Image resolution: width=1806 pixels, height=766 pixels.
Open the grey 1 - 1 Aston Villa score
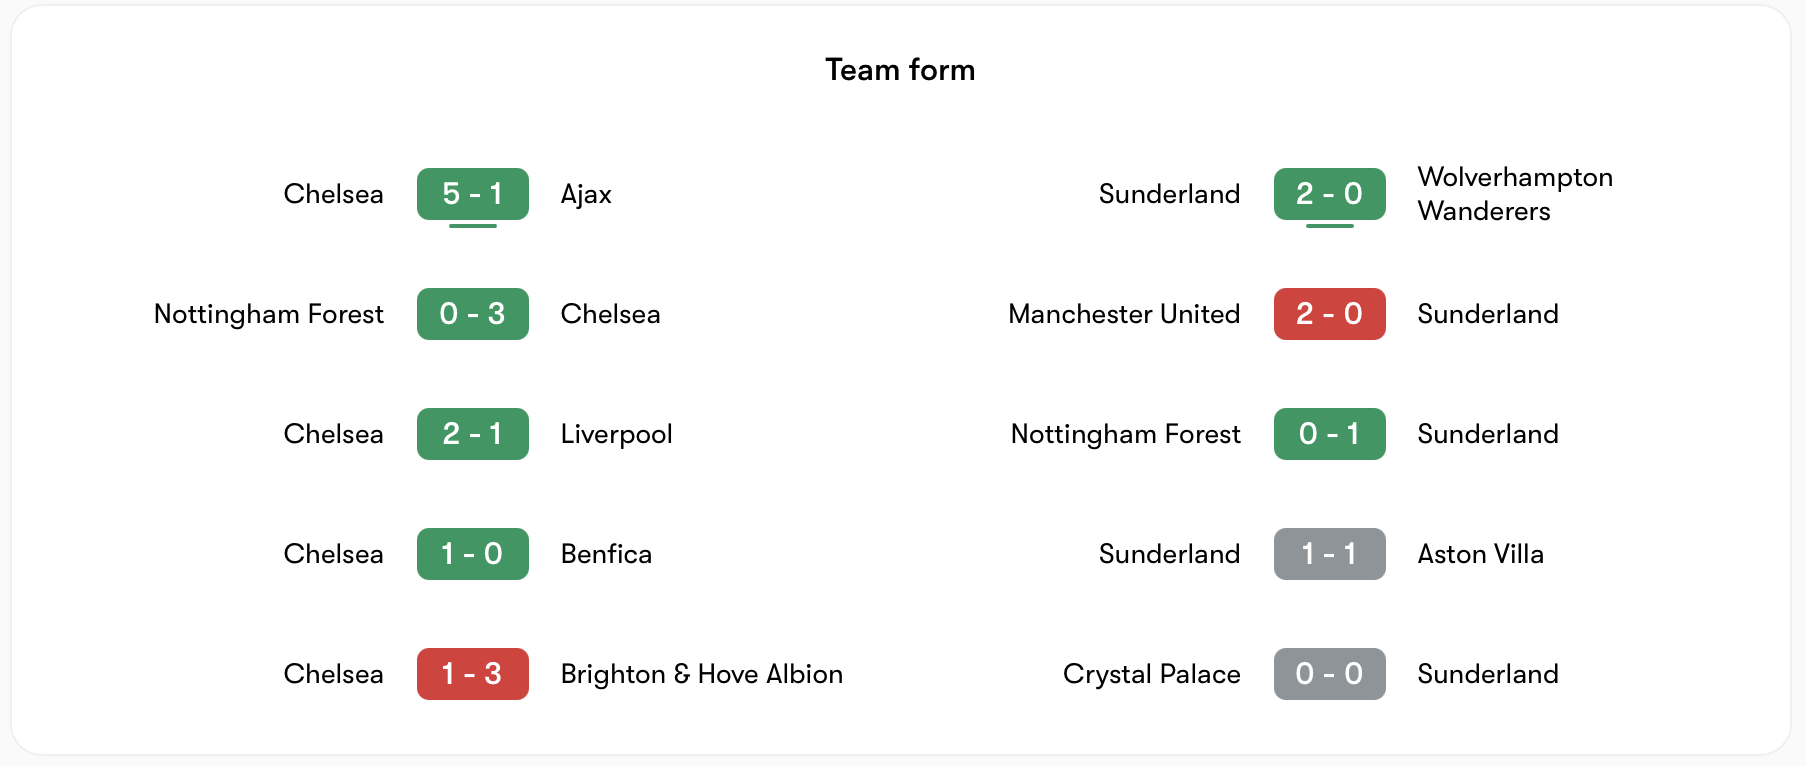point(1329,554)
